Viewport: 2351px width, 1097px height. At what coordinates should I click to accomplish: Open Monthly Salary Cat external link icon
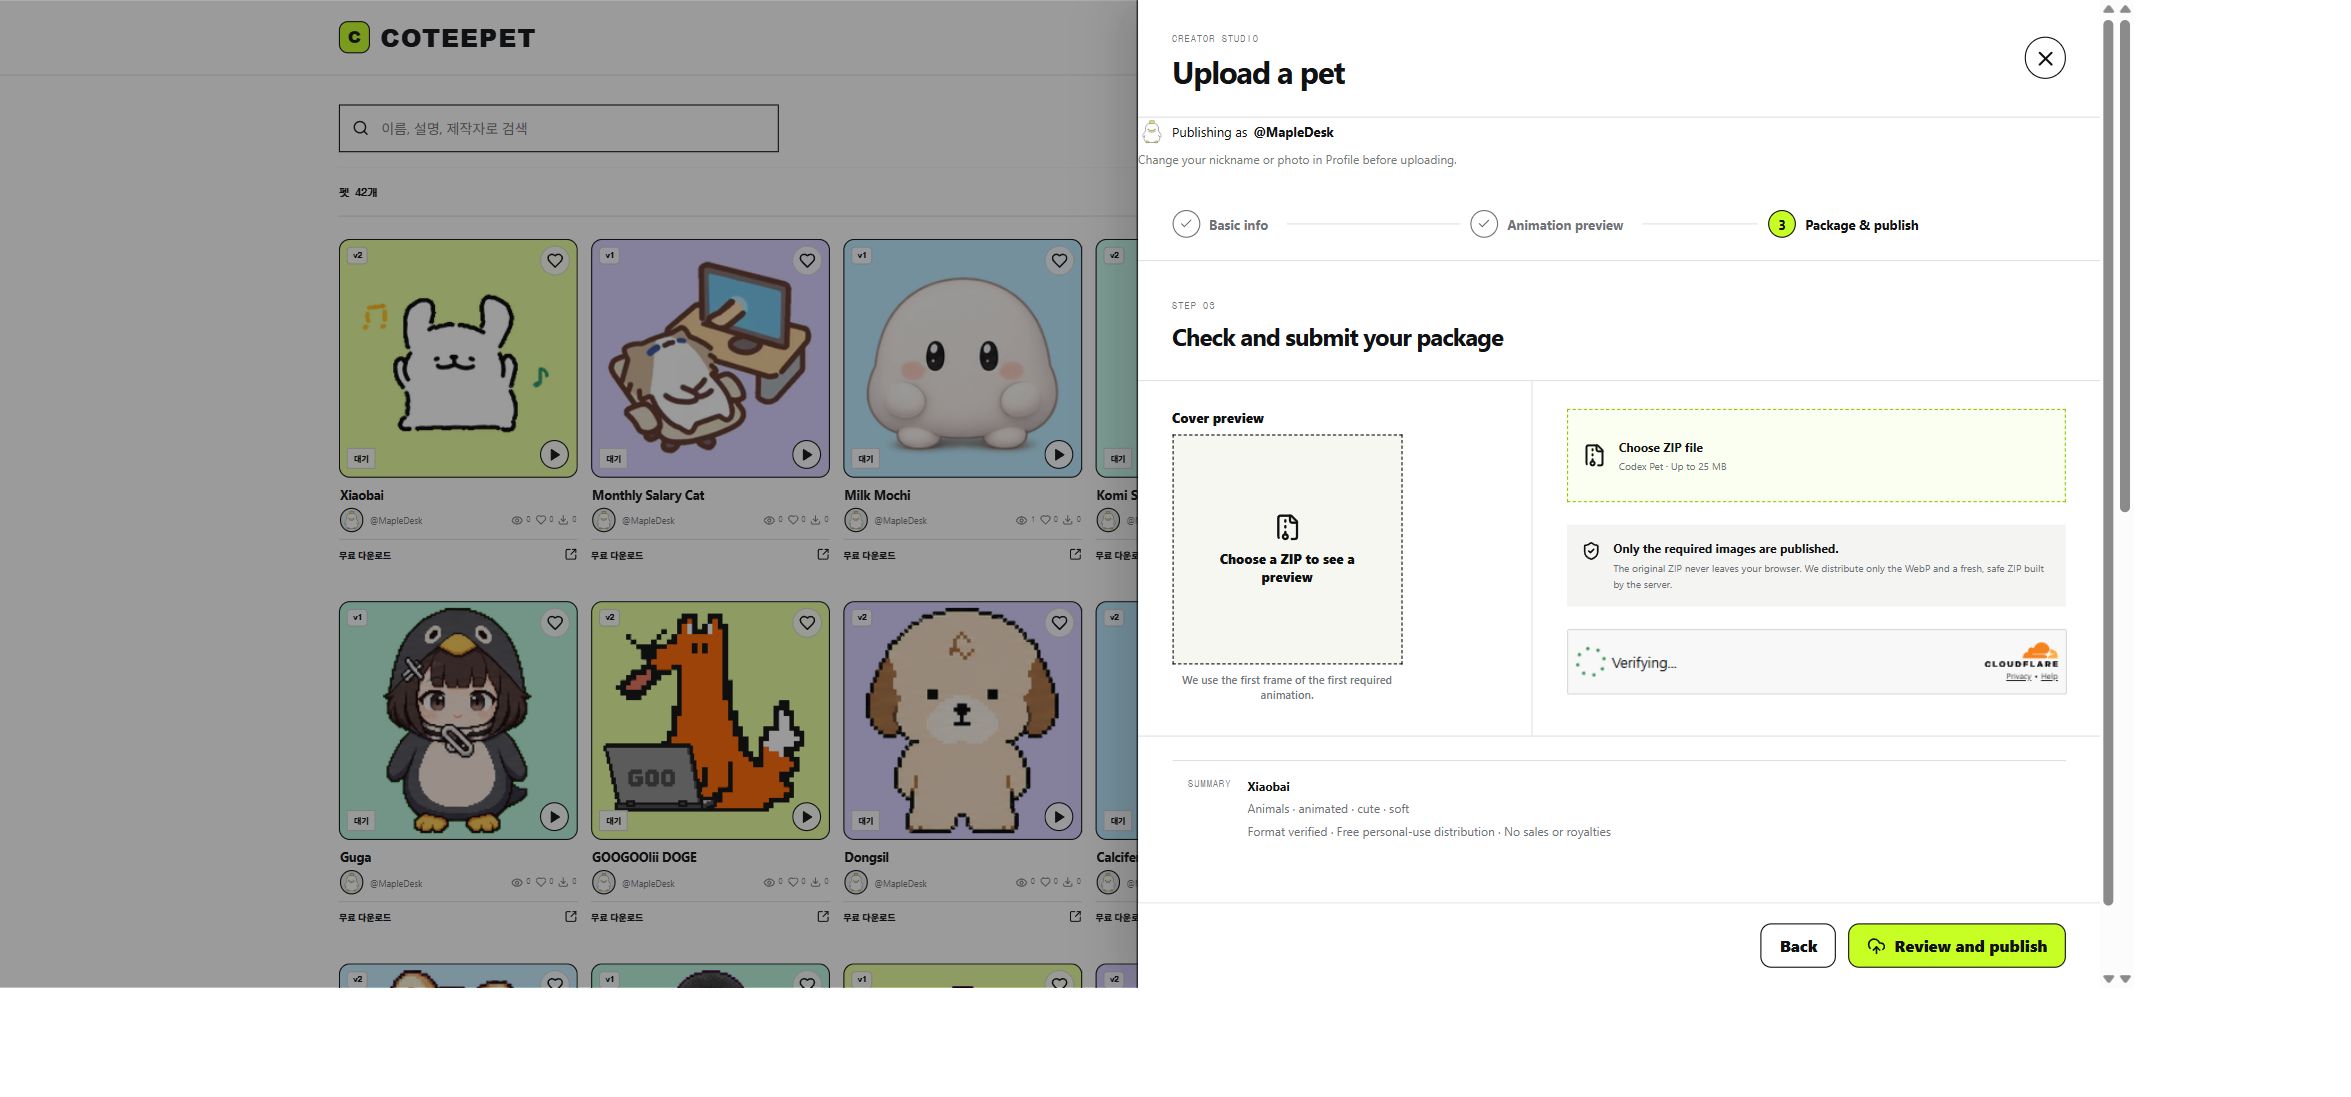823,554
